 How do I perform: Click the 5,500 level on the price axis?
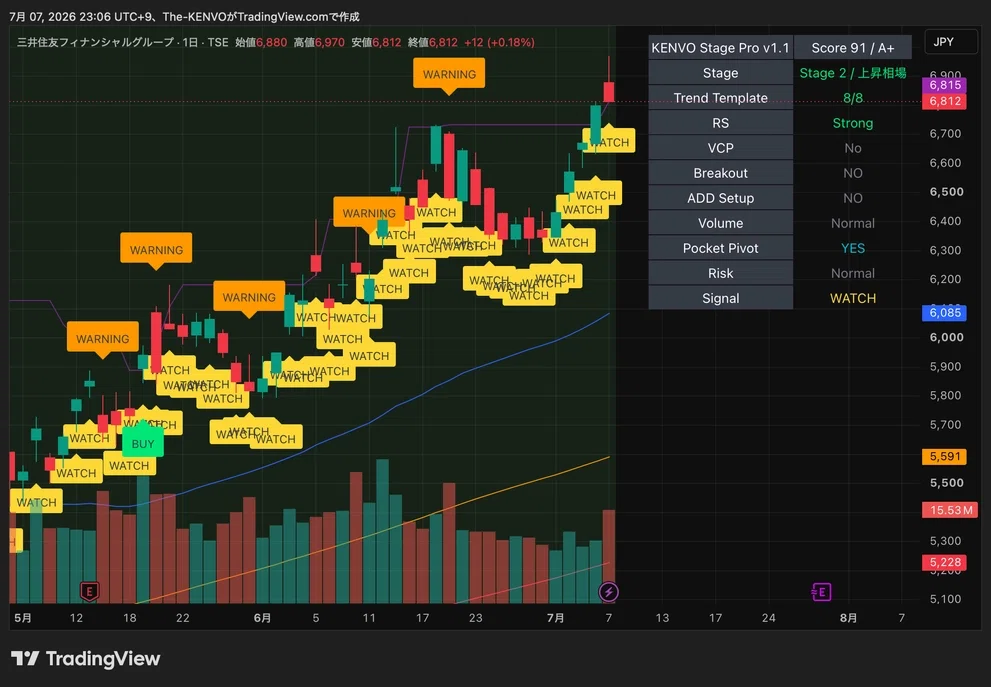[x=946, y=483]
